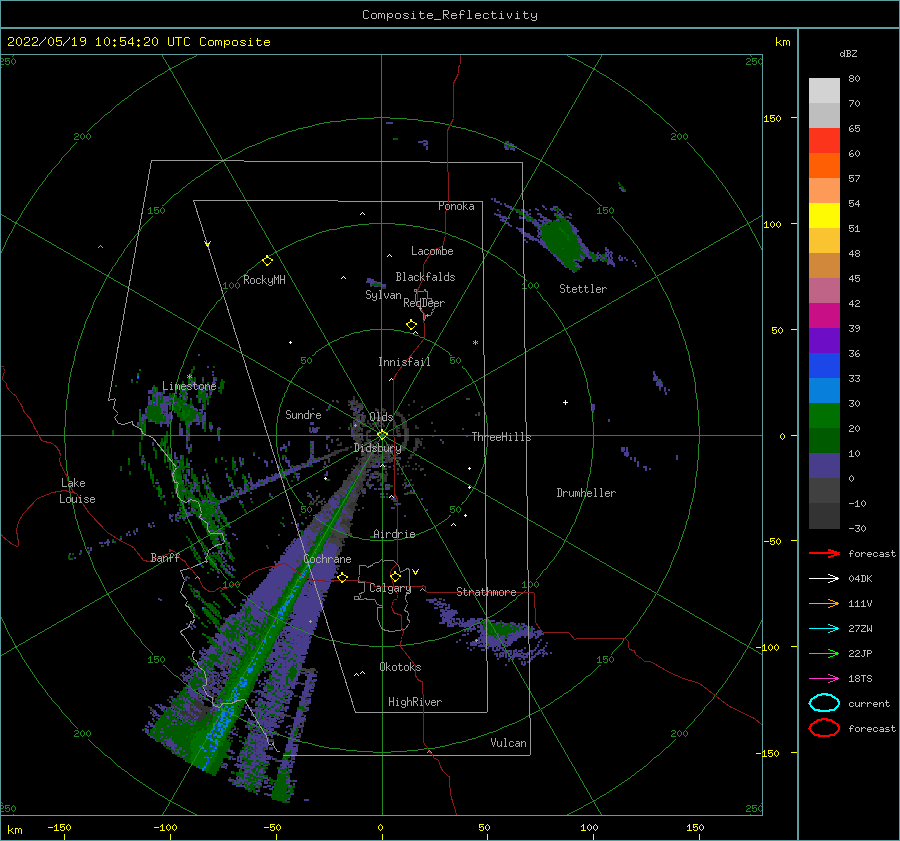The width and height of the screenshot is (900, 841).
Task: Click the dBZ legend heading
Action: tap(848, 53)
